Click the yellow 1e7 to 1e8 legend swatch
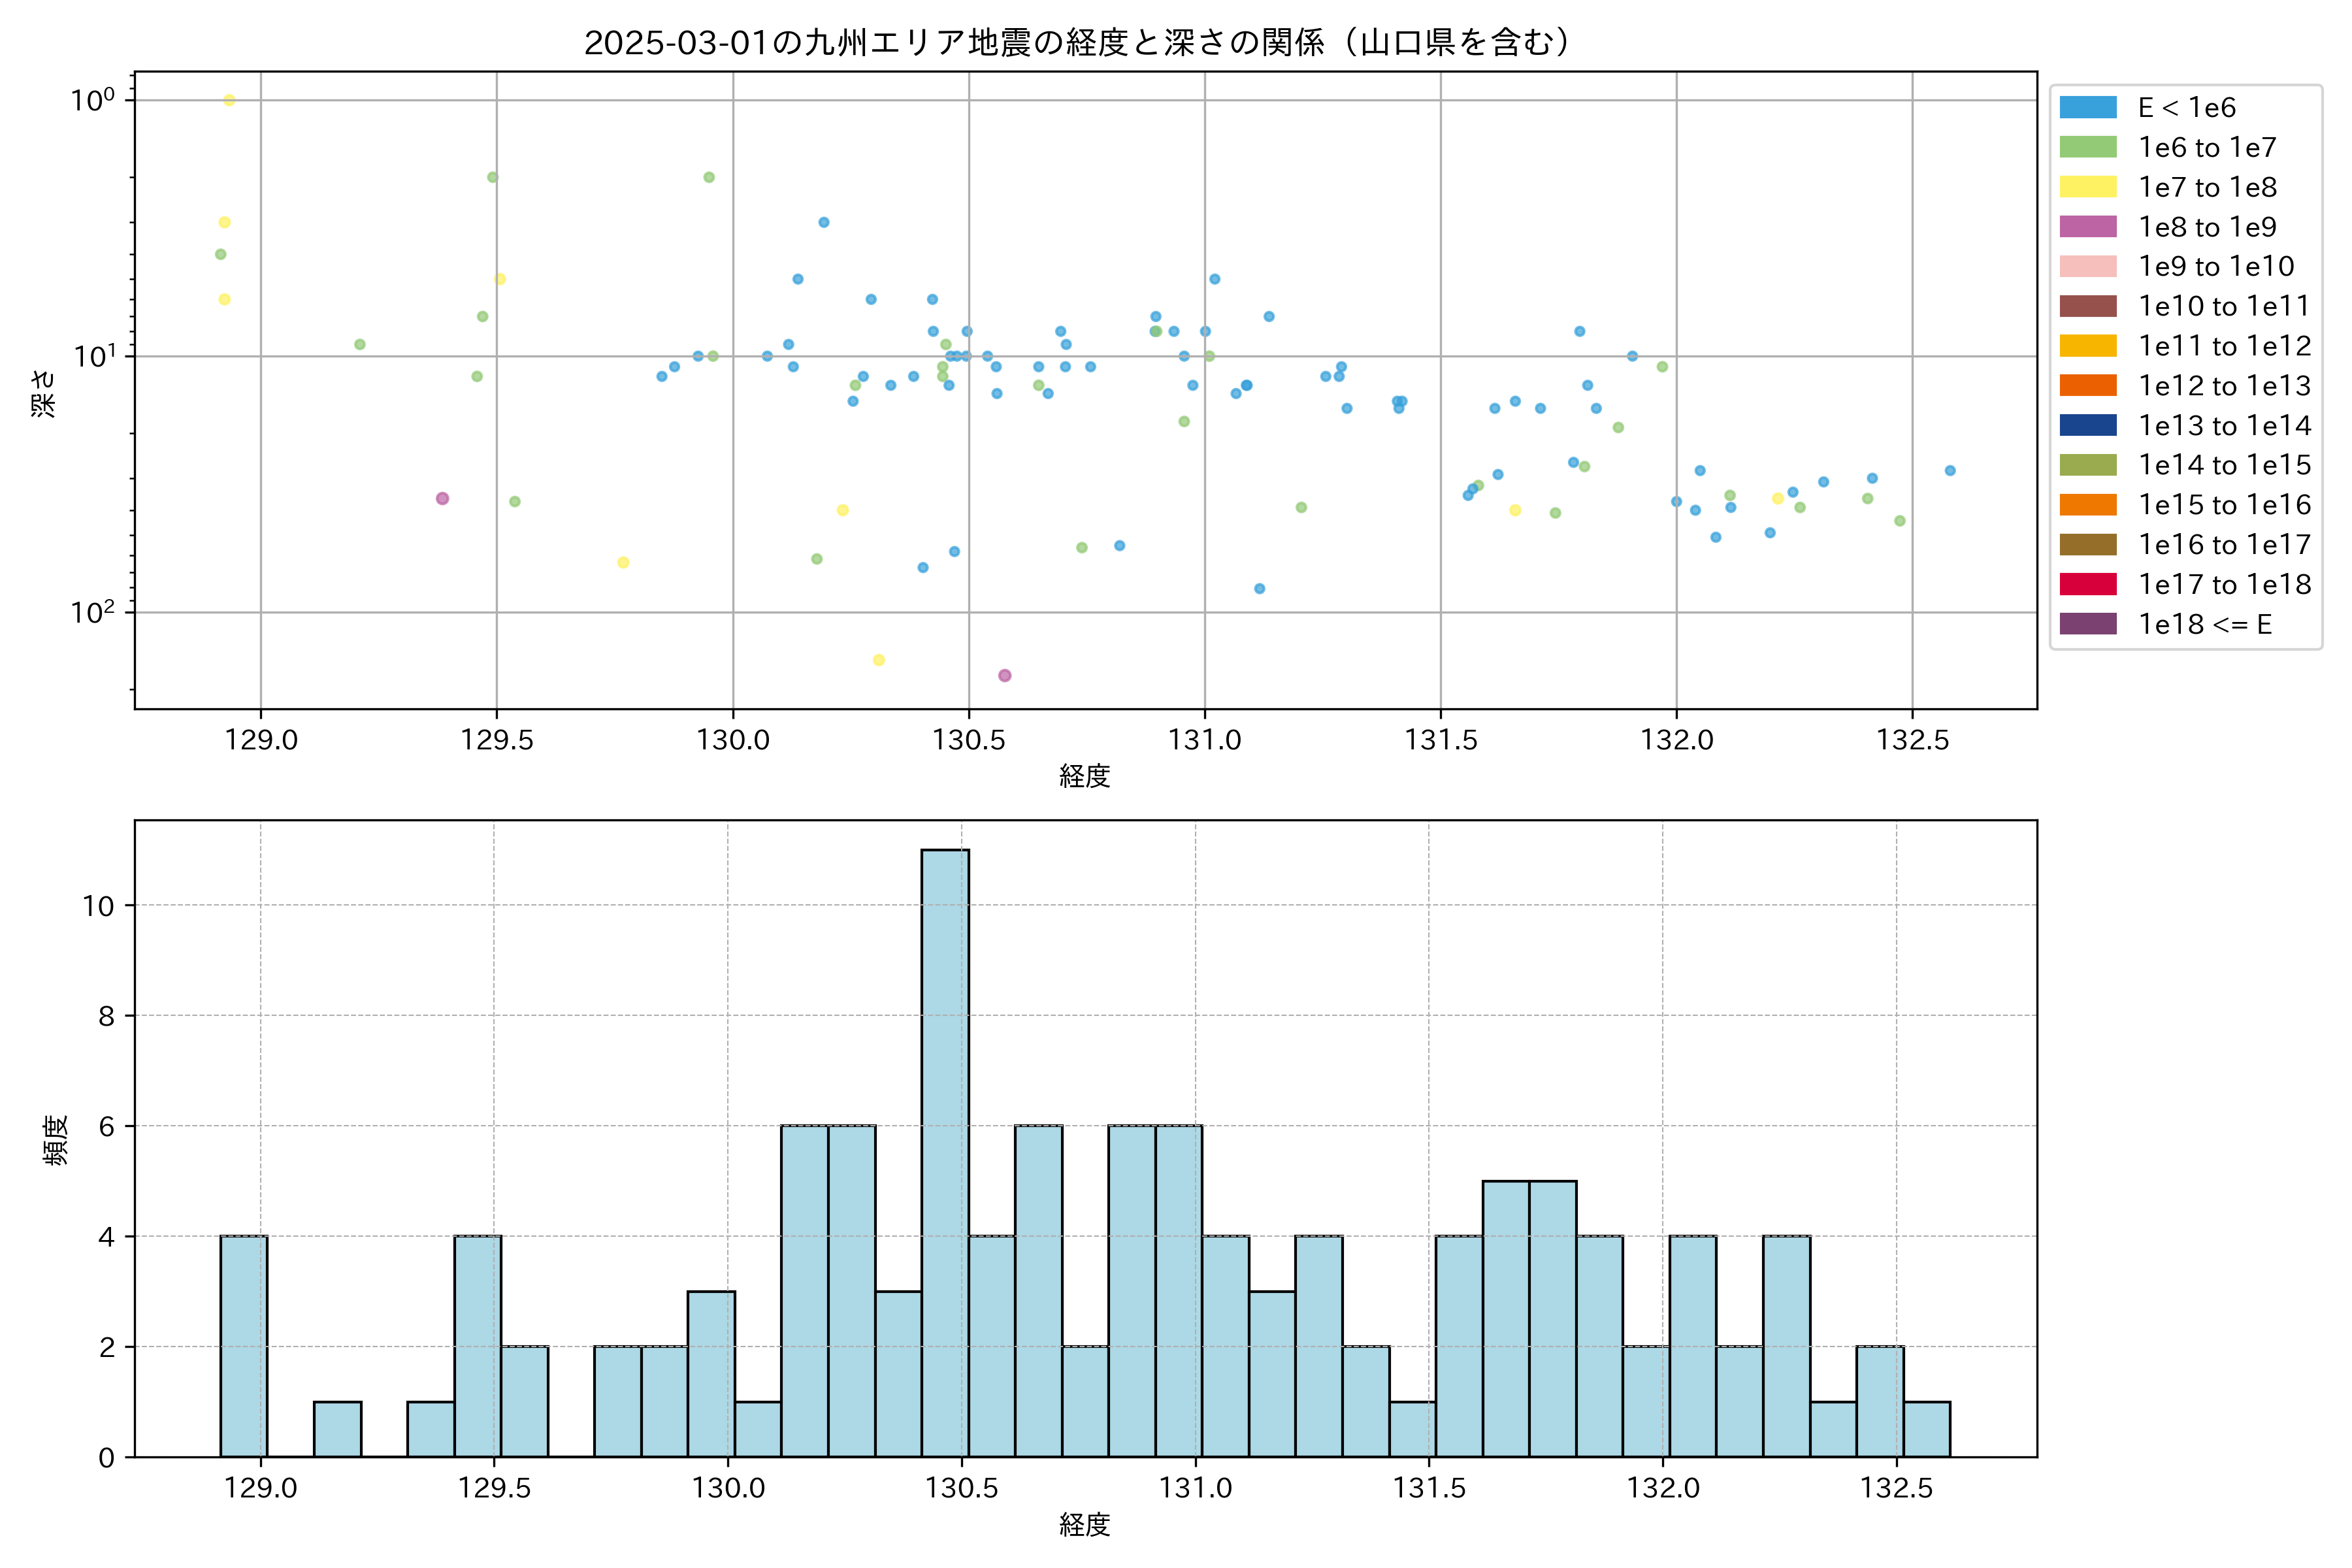This screenshot has width=2352, height=1568. point(2087,187)
